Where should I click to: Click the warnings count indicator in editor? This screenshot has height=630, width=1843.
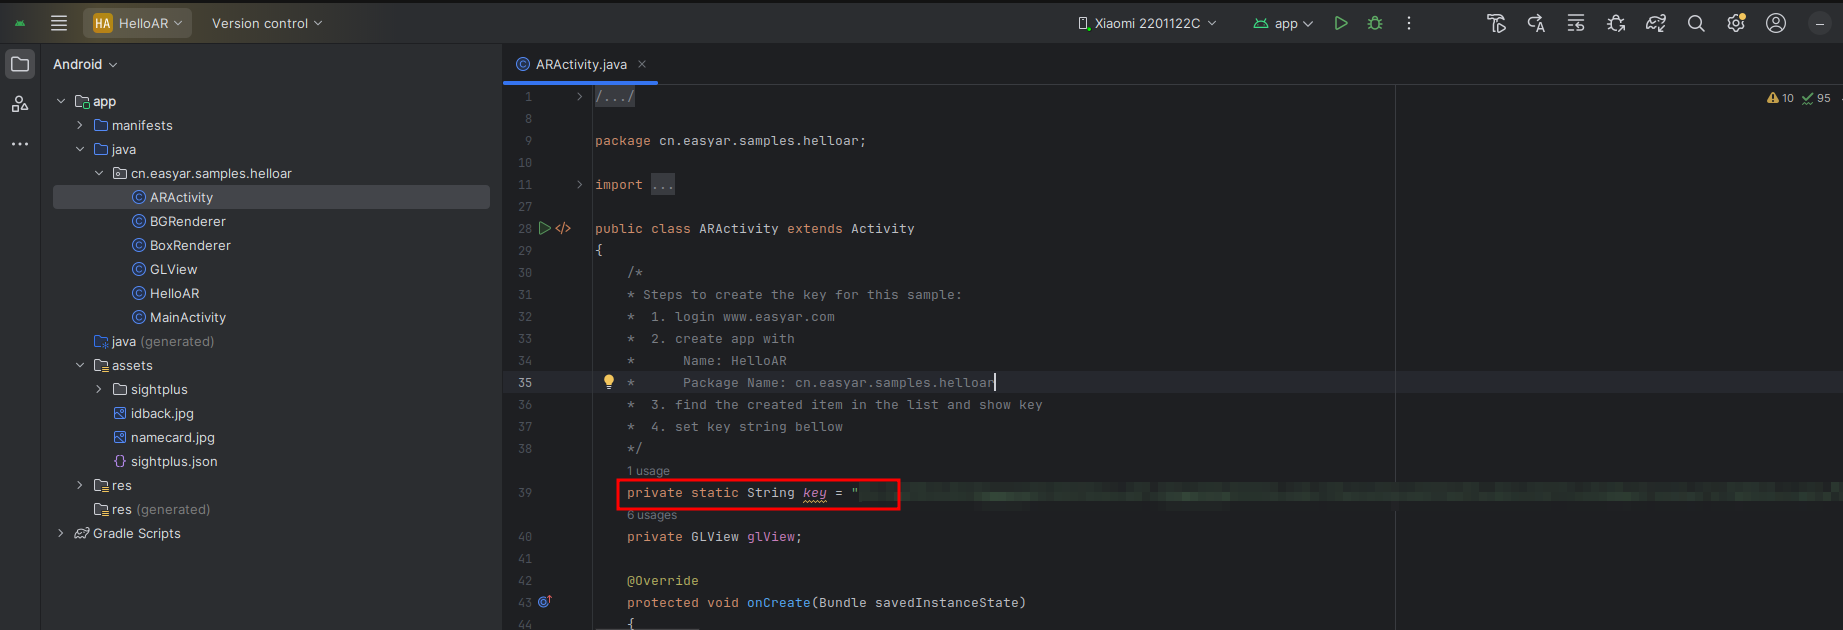tap(1781, 98)
